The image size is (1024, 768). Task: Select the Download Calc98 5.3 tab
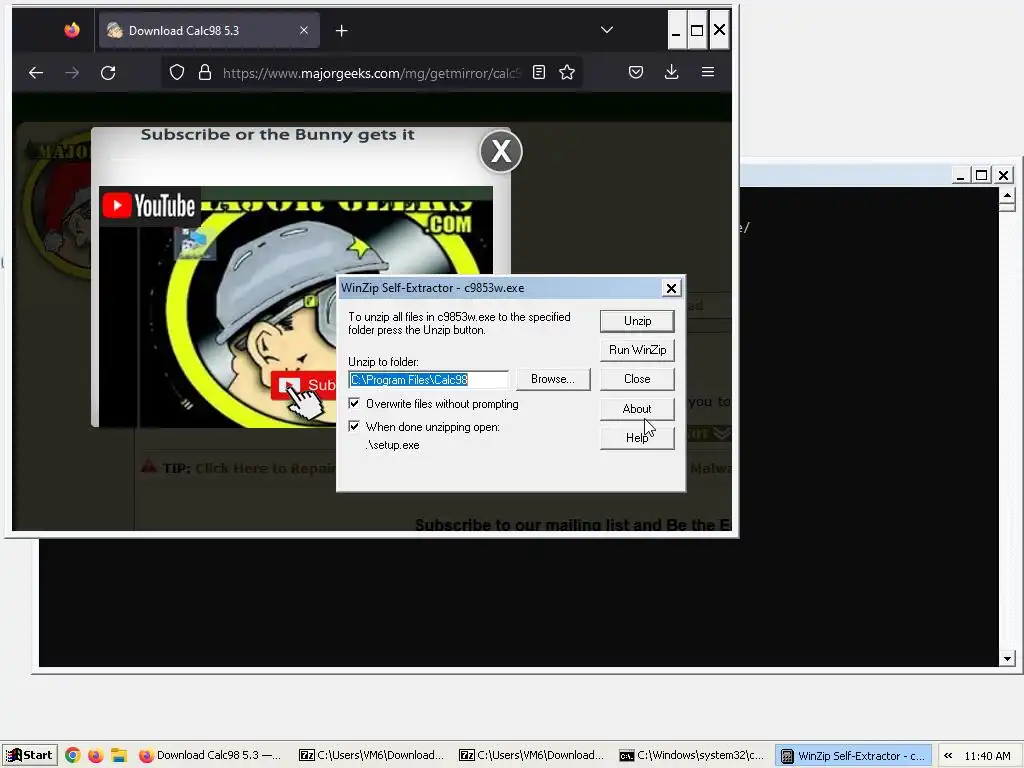[209, 31]
